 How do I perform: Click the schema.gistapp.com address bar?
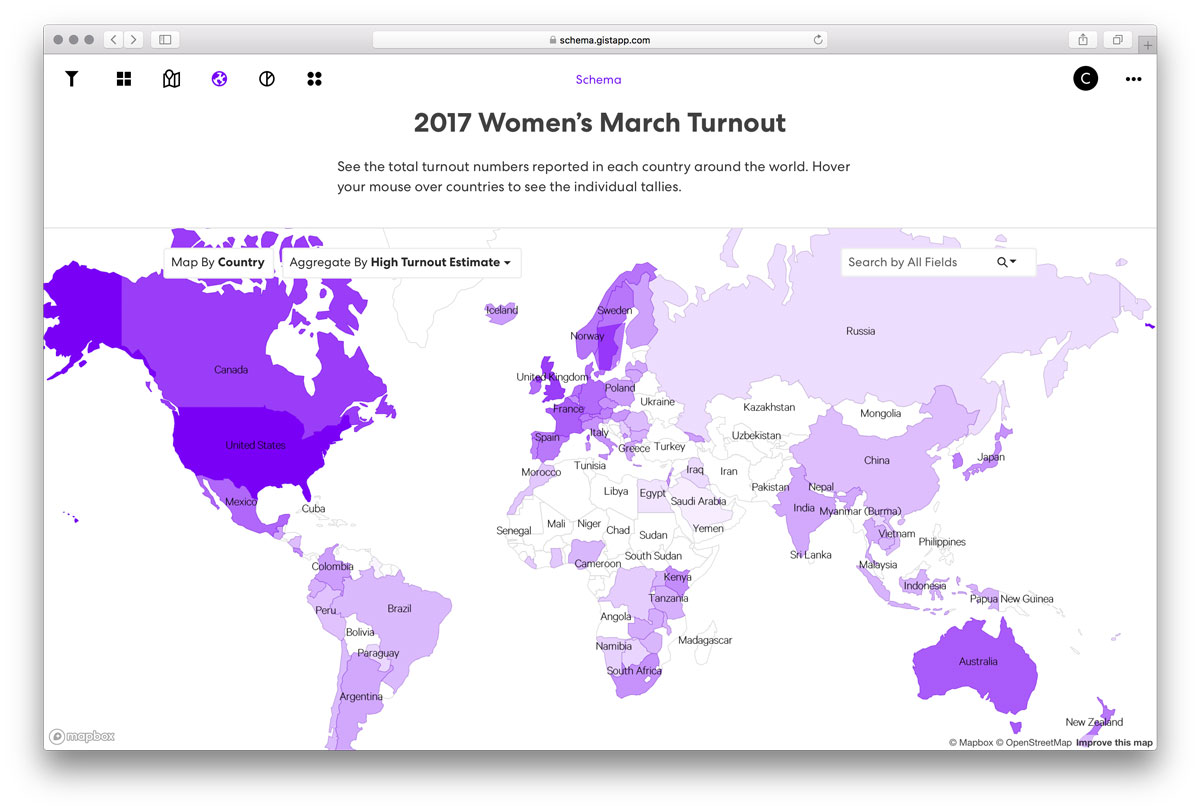point(600,40)
